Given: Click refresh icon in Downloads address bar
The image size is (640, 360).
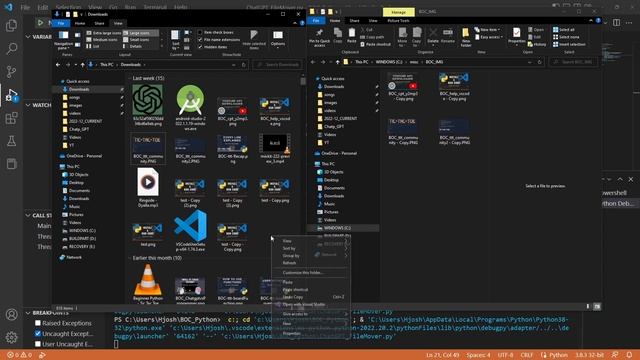Looking at the screenshot, I should tap(244, 64).
